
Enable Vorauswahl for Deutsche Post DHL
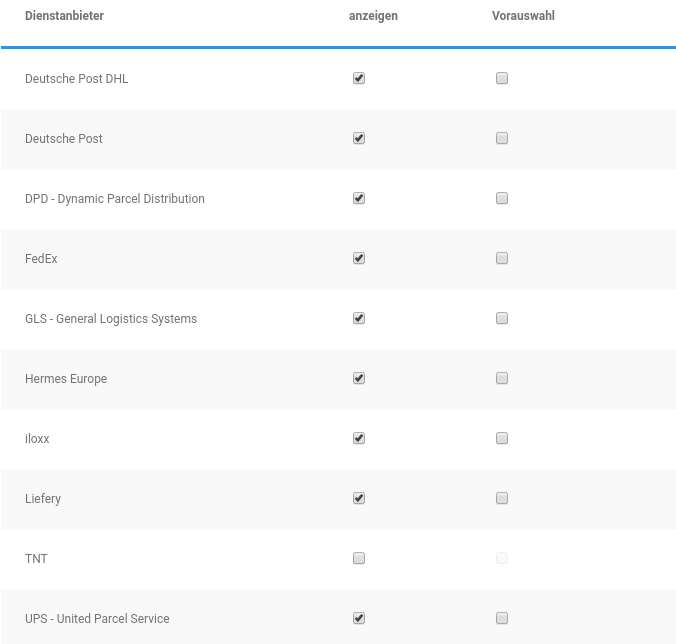click(x=502, y=78)
